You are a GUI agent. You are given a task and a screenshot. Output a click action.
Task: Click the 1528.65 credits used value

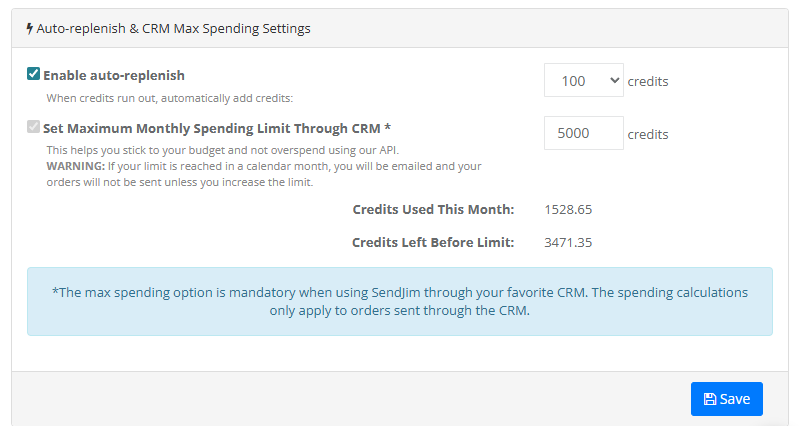pyautogui.click(x=569, y=209)
